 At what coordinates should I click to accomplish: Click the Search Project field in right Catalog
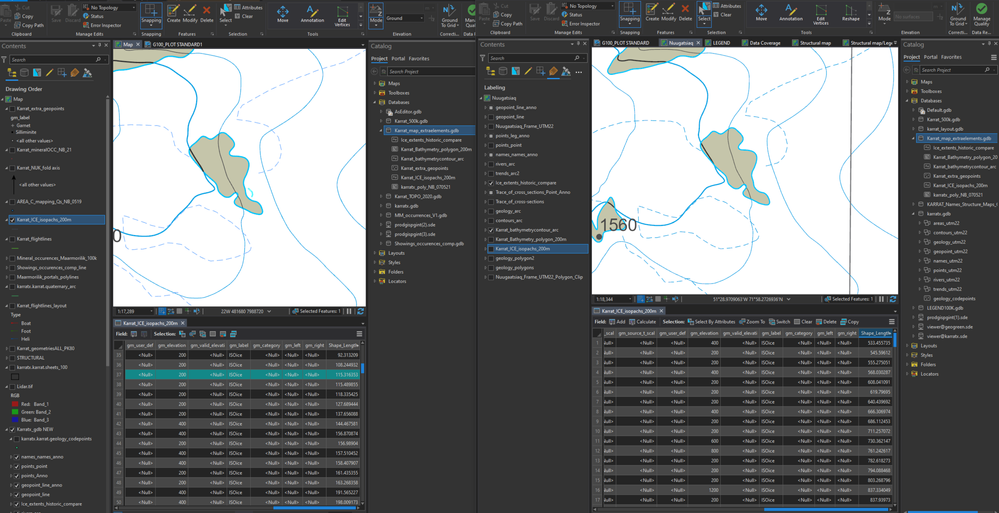pyautogui.click(x=950, y=72)
